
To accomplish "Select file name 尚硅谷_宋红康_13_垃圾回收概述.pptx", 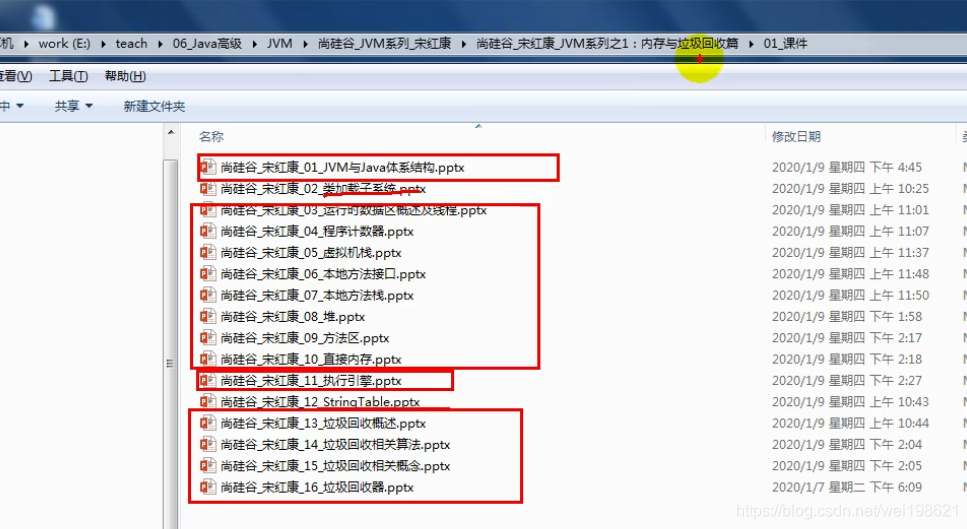I will point(323,424).
